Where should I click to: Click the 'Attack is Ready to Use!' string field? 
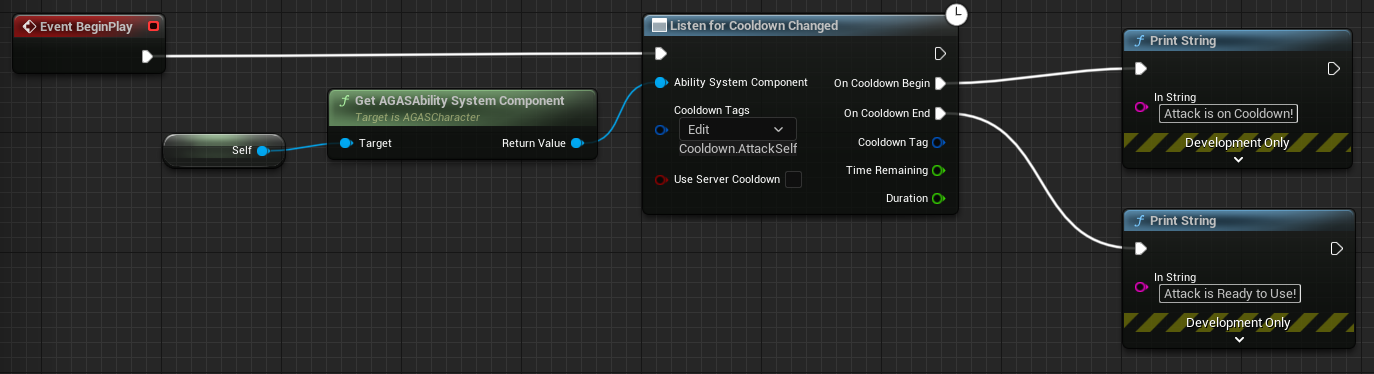(x=1230, y=293)
